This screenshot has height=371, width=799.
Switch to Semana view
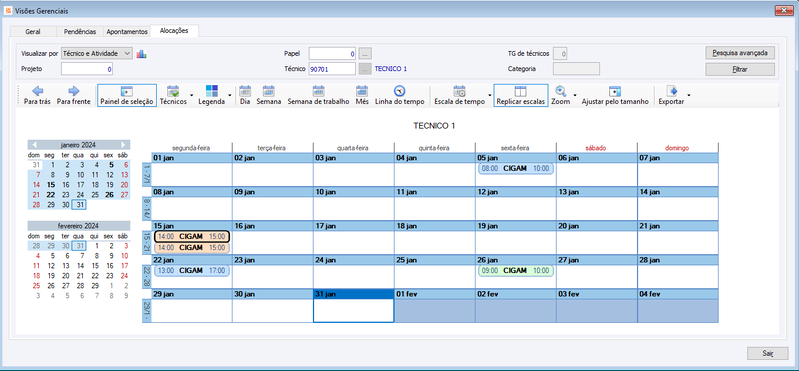(269, 95)
